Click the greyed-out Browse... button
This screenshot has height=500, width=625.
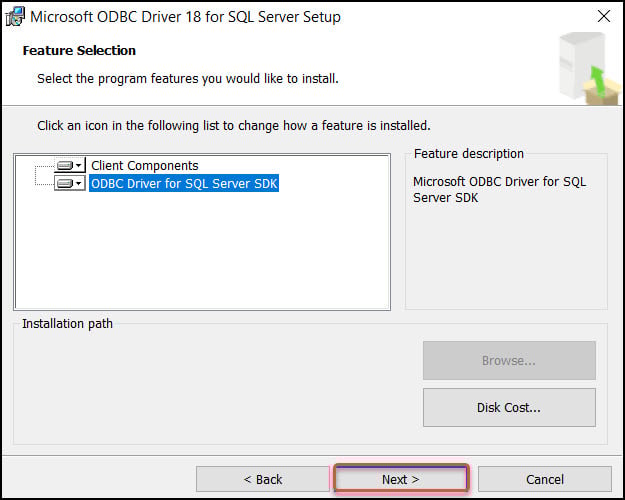click(x=509, y=360)
